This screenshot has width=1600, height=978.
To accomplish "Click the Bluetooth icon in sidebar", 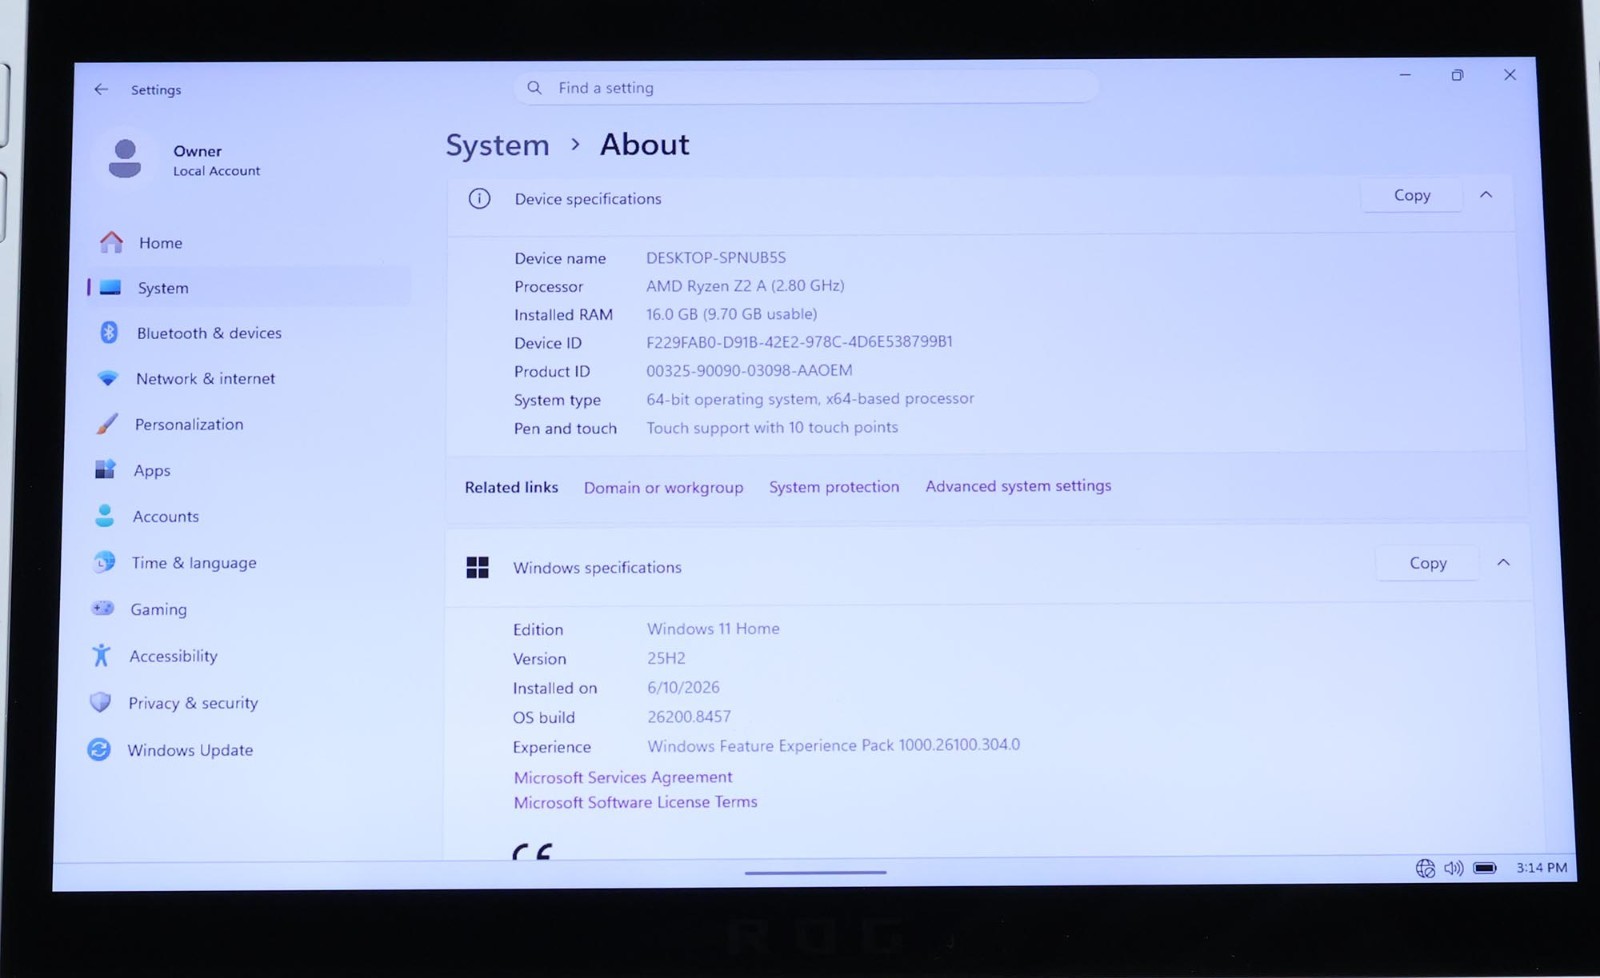I will (109, 332).
